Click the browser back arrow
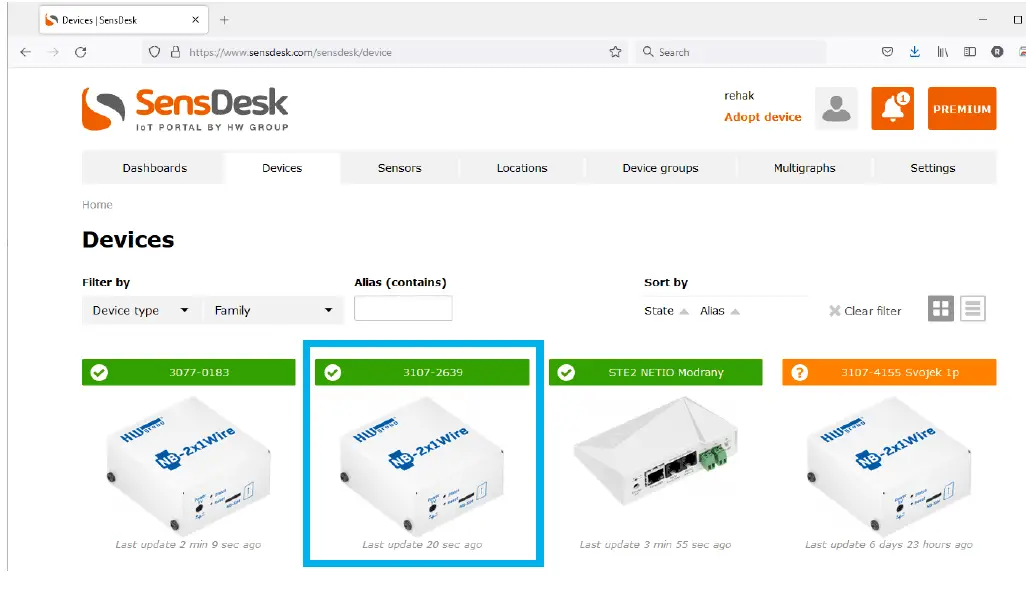 tap(26, 52)
